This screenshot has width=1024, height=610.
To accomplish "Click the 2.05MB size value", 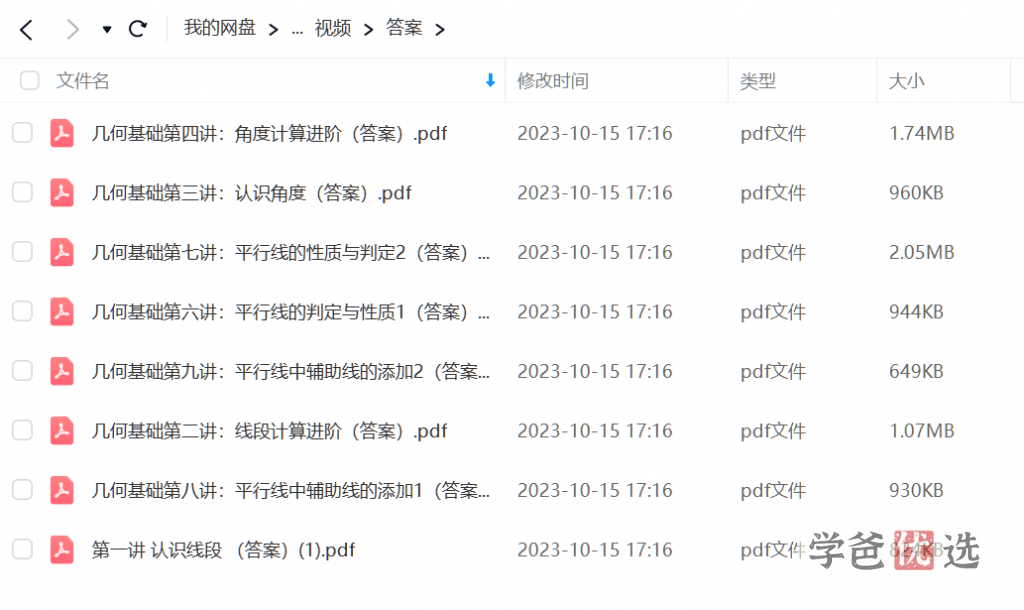I will pos(921,252).
